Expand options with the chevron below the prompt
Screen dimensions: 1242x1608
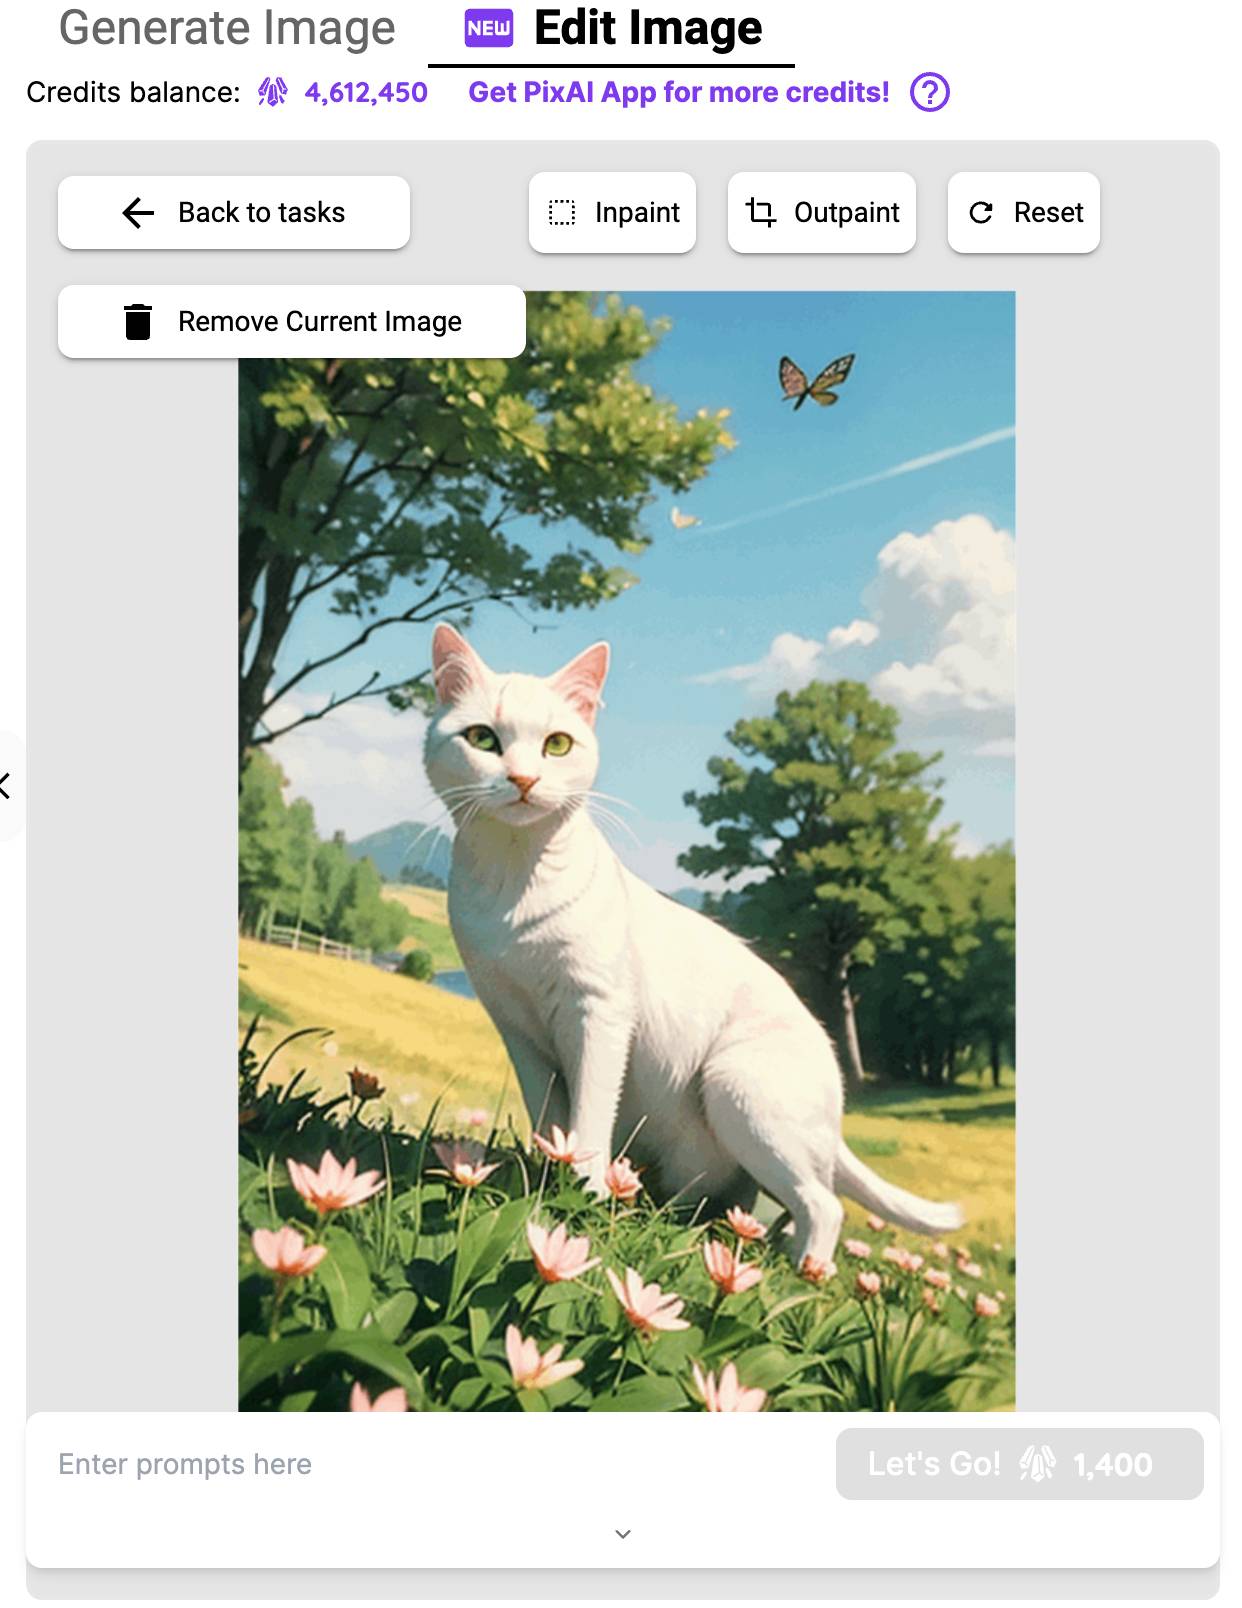[x=623, y=1534]
